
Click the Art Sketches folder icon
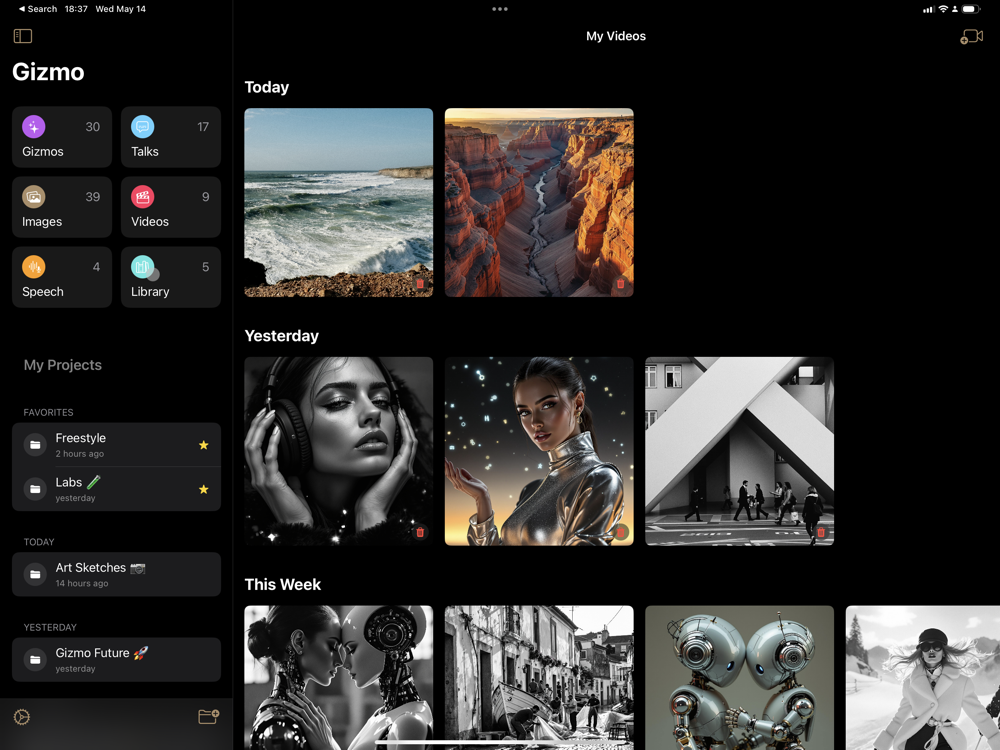pos(35,575)
